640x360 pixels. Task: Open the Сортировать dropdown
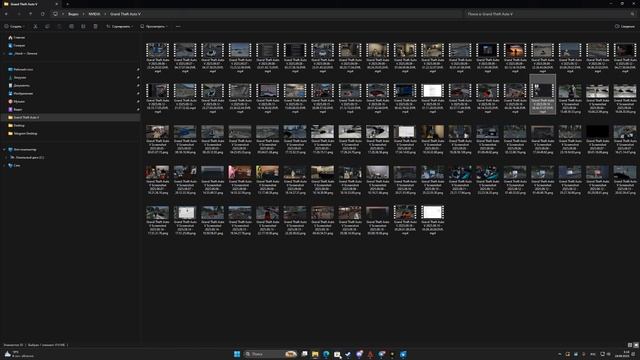(120, 26)
